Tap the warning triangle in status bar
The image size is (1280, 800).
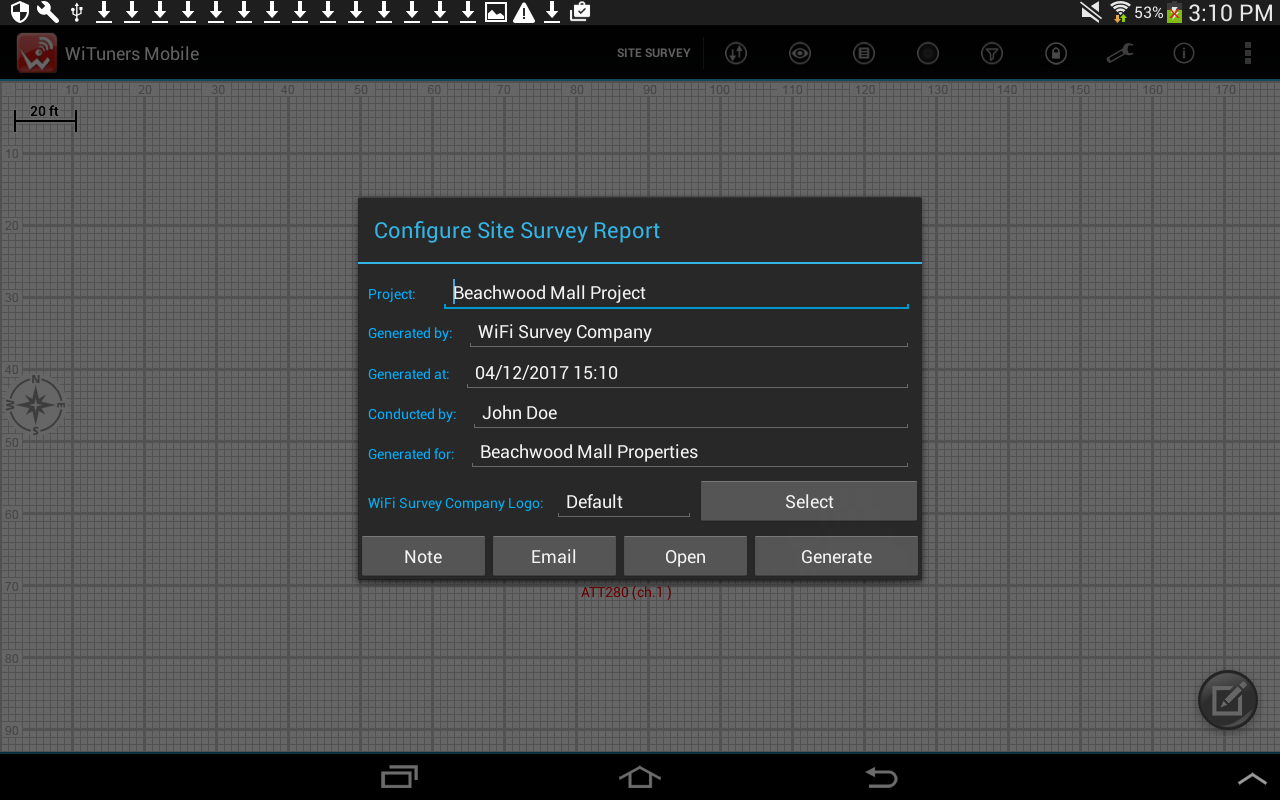pos(523,12)
